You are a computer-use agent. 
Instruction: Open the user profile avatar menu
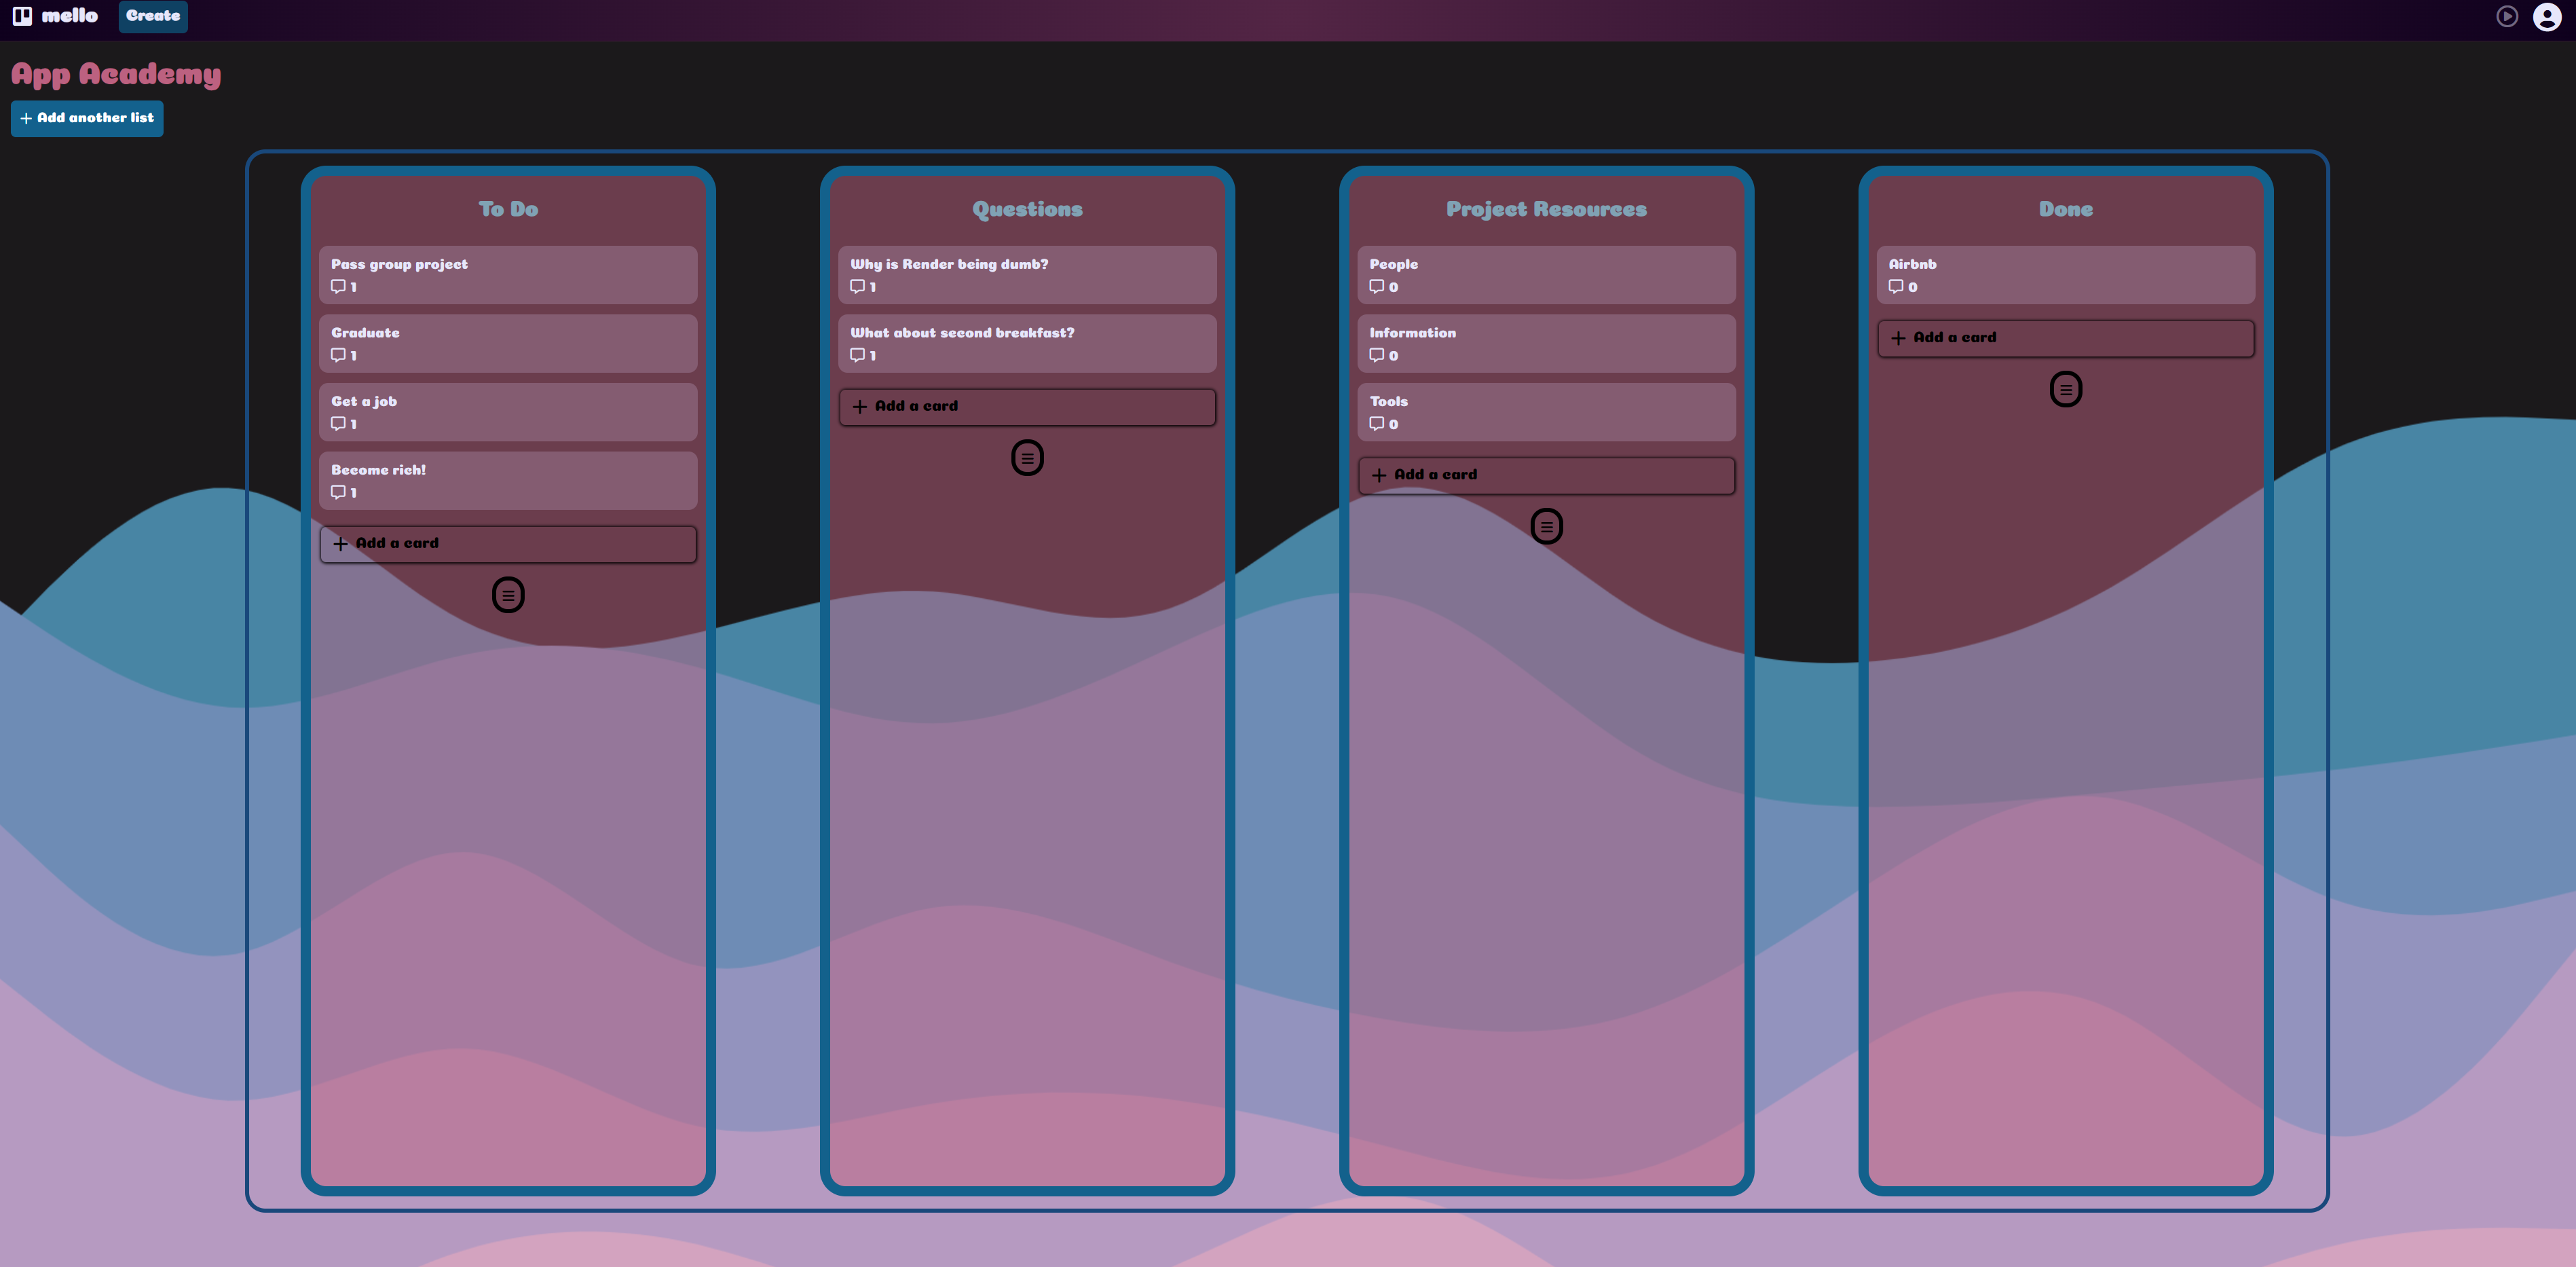[2546, 17]
